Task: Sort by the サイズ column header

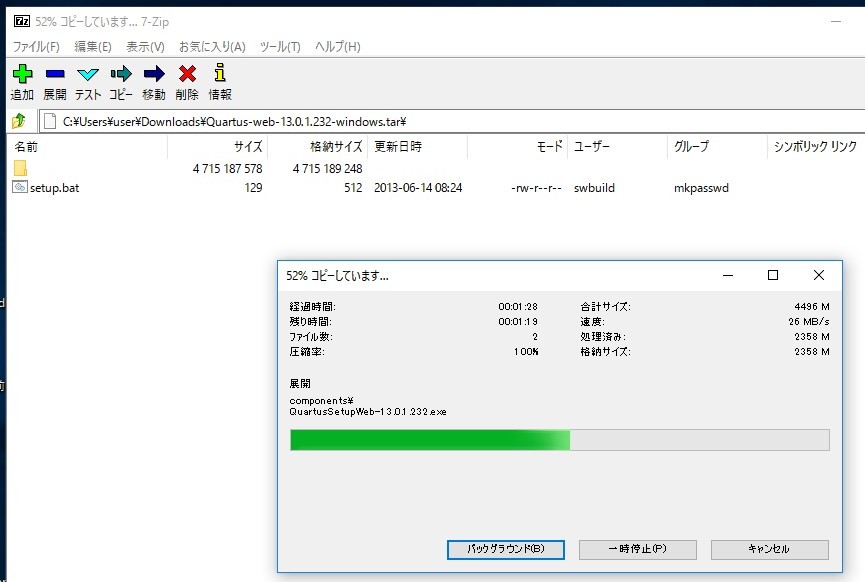Action: pyautogui.click(x=217, y=147)
